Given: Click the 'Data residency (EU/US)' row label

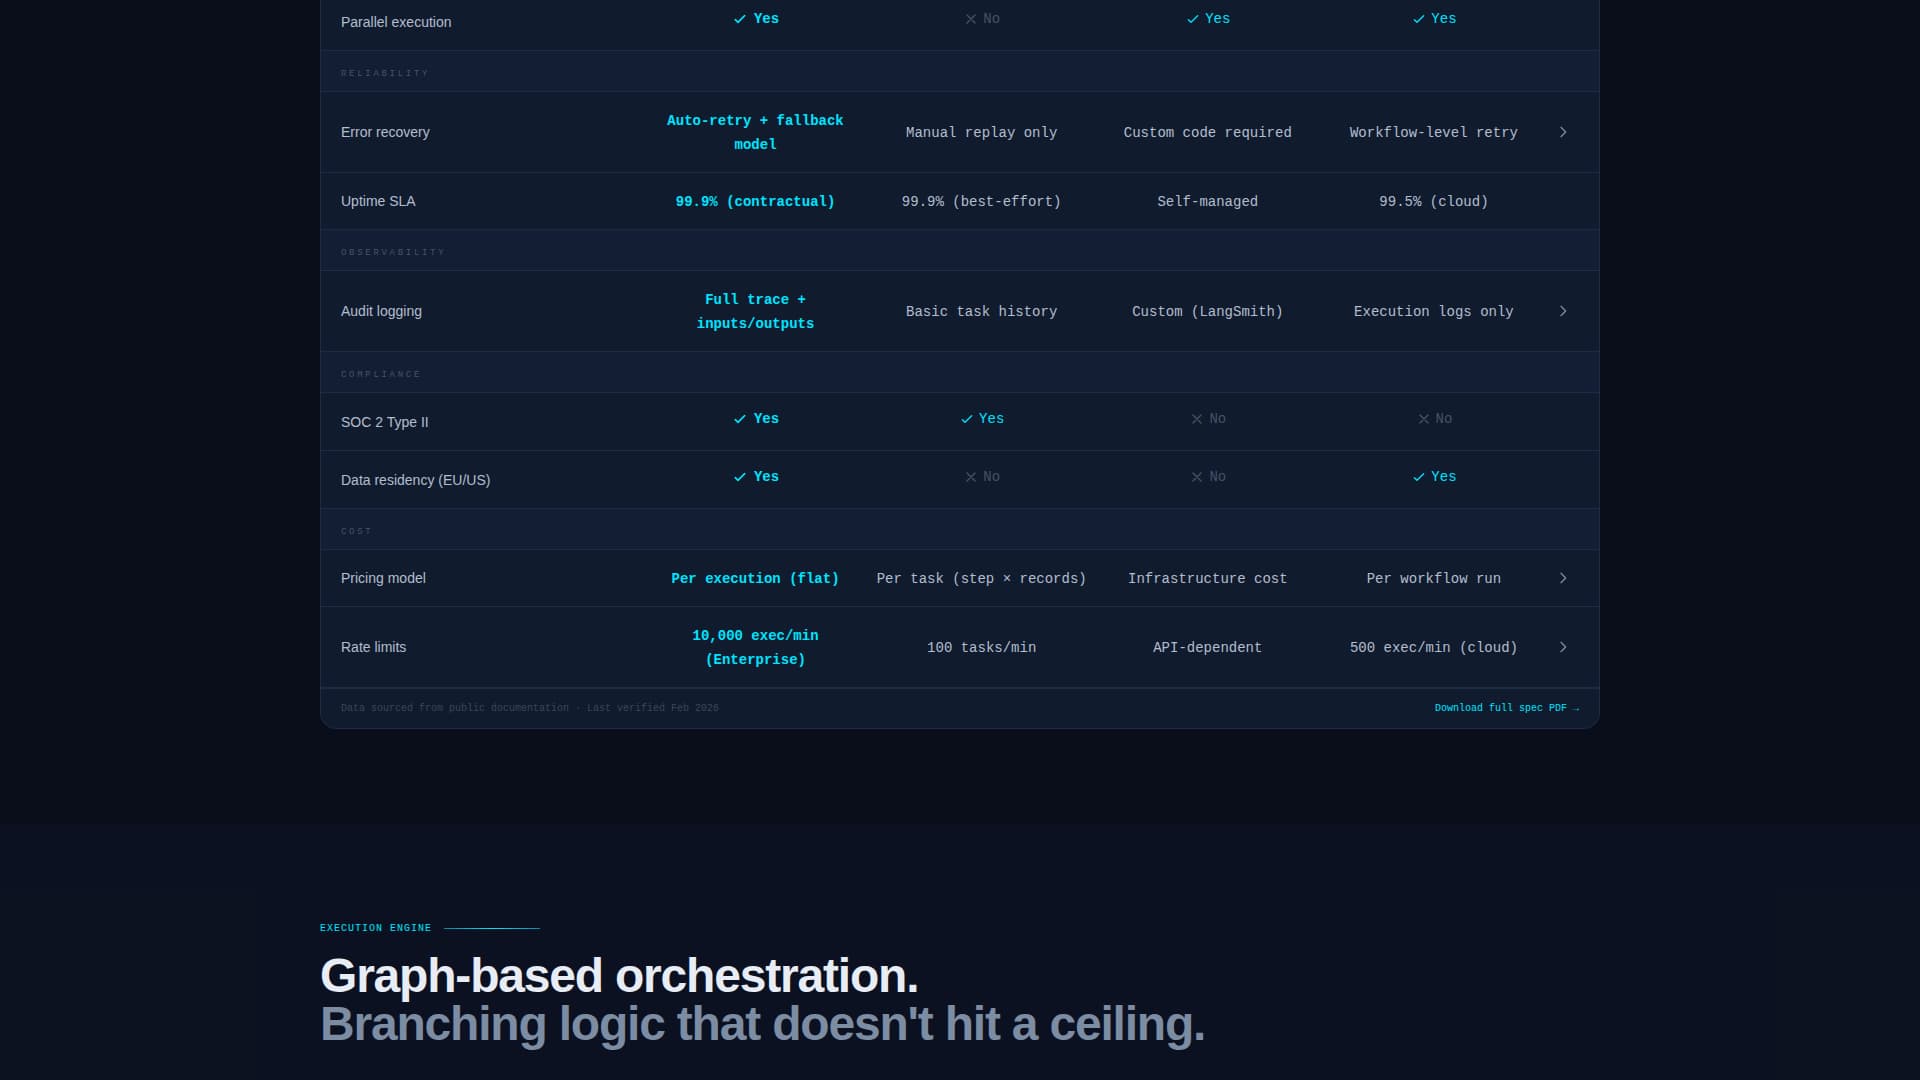Looking at the screenshot, I should [x=415, y=480].
